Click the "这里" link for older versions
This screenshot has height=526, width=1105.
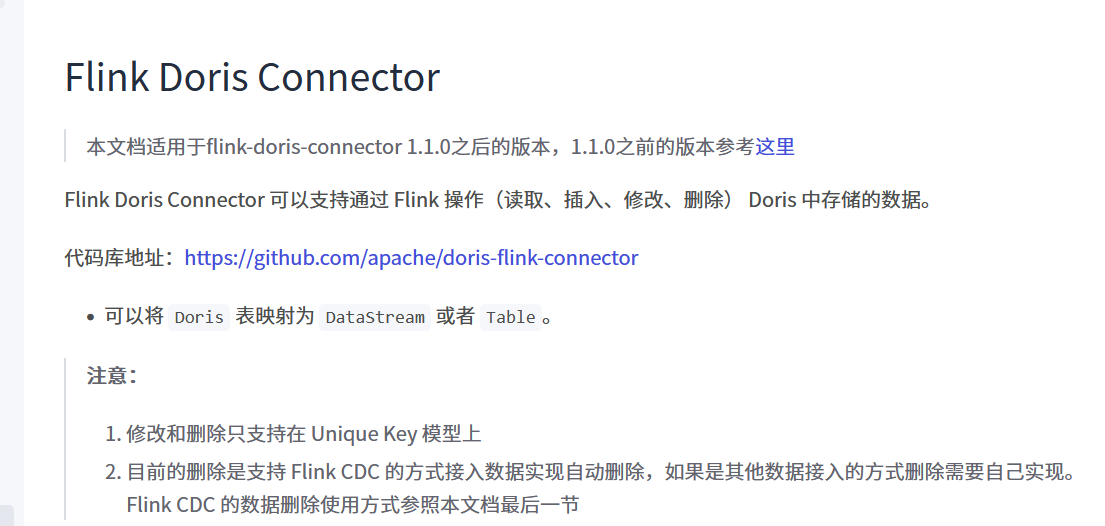pos(775,147)
